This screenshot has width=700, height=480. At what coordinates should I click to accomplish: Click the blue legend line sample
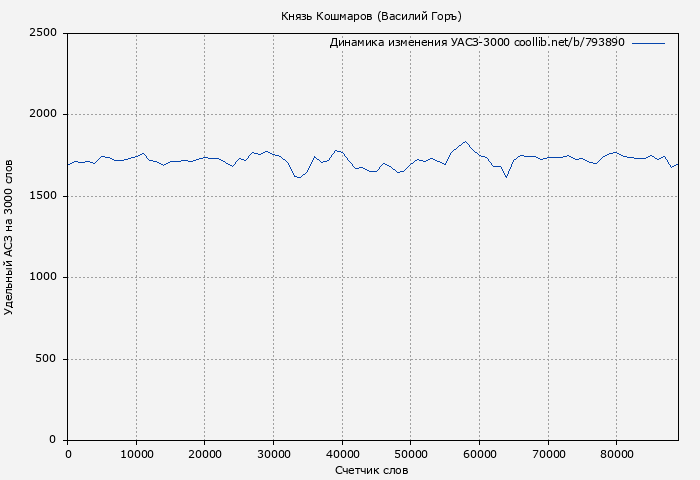tap(648, 43)
